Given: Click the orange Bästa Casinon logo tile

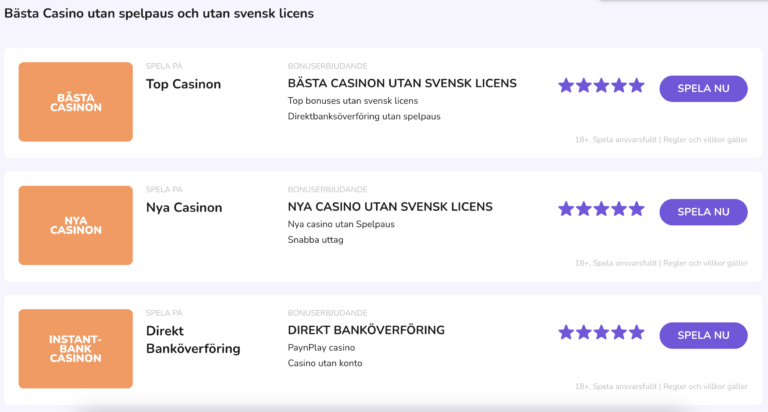Looking at the screenshot, I should (x=76, y=102).
